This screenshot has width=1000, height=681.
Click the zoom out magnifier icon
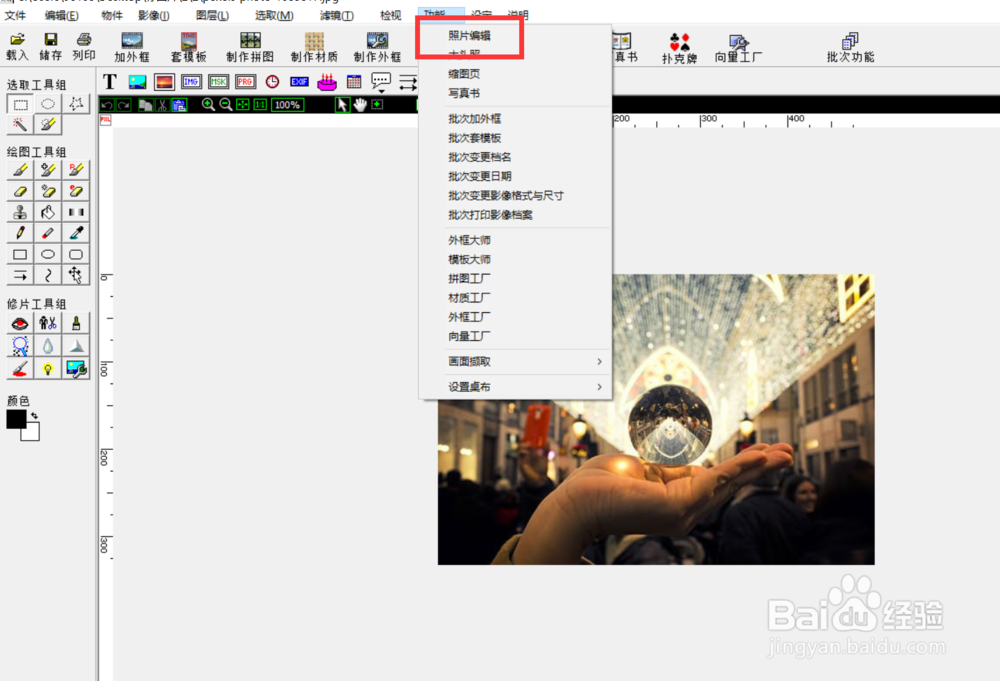225,105
